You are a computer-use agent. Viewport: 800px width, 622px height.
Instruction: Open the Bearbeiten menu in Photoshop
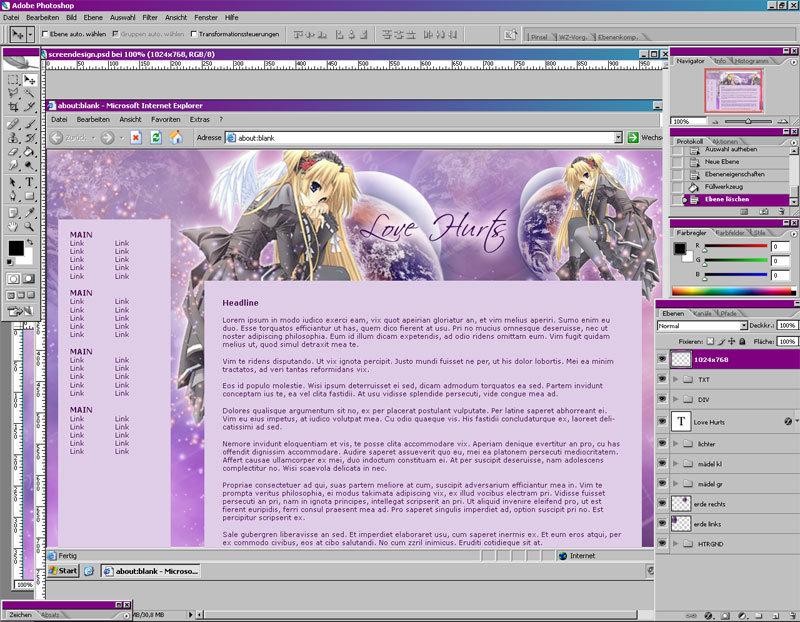click(x=42, y=17)
